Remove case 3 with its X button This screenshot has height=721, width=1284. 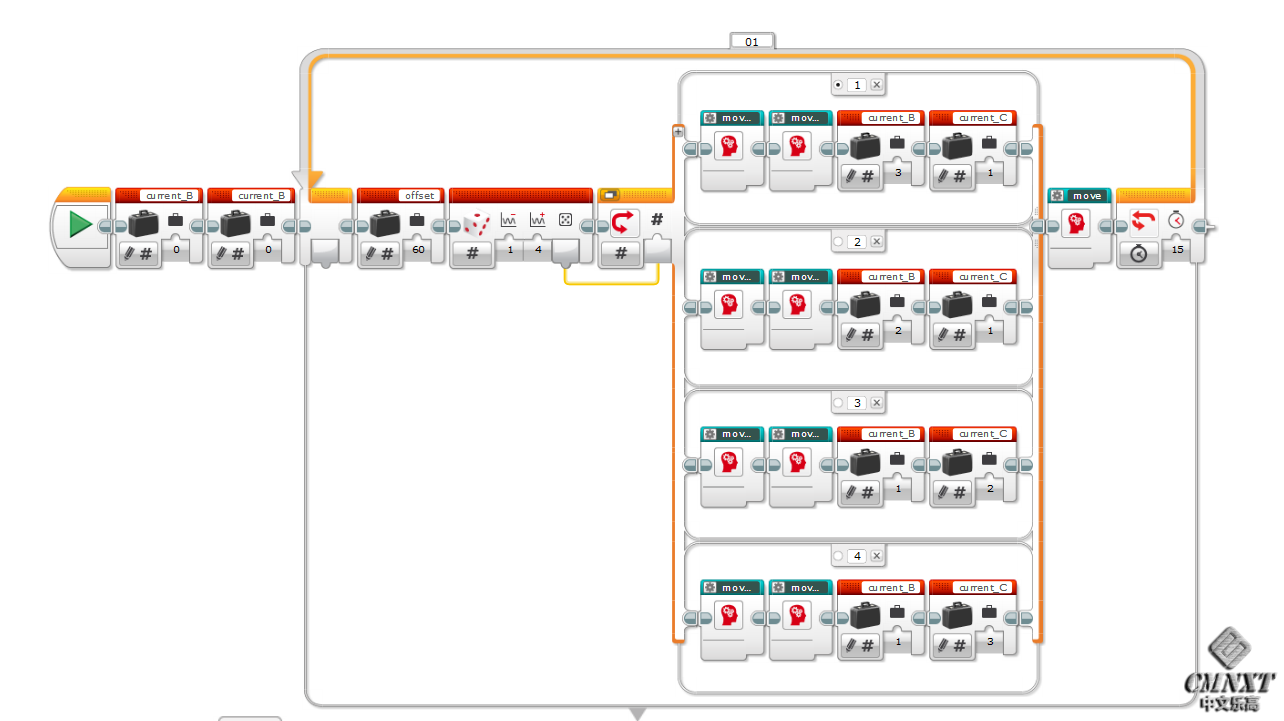(x=876, y=403)
